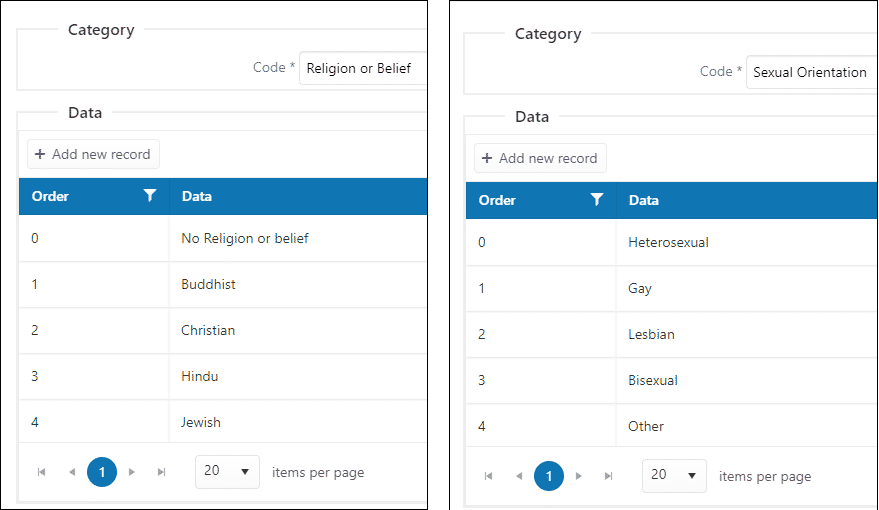
Task: Add new record to Sexual Orientation data
Action: tap(540, 158)
